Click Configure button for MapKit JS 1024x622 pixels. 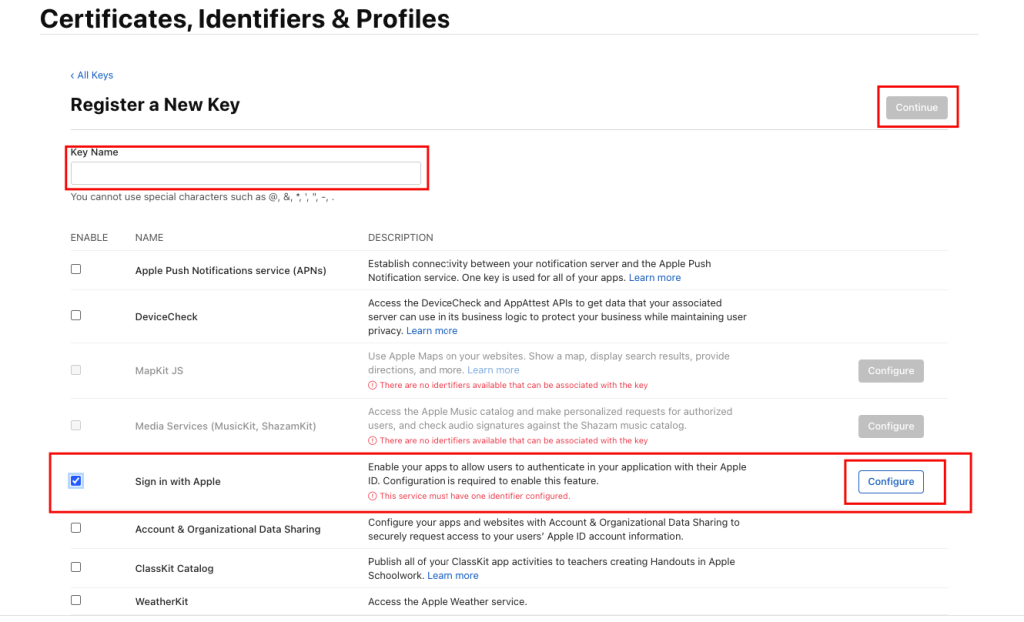pyautogui.click(x=891, y=370)
